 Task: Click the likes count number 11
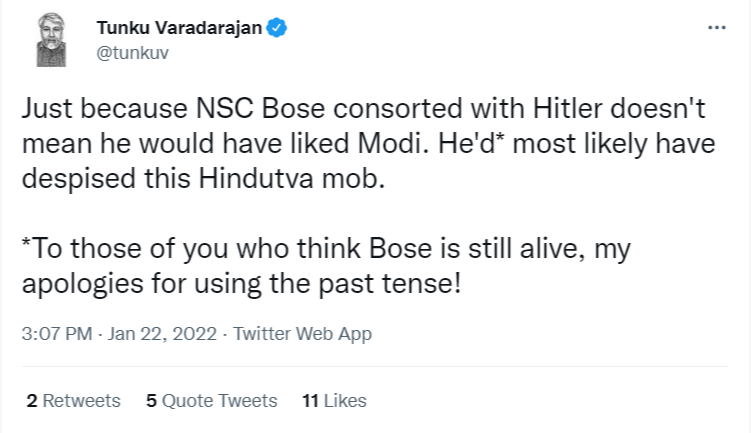tap(310, 400)
